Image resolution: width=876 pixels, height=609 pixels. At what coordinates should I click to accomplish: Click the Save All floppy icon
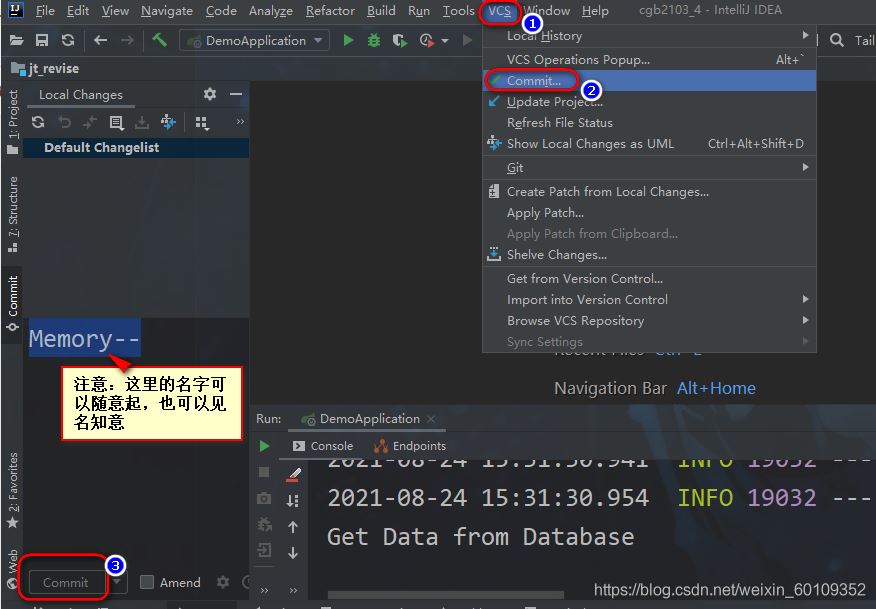(x=42, y=40)
